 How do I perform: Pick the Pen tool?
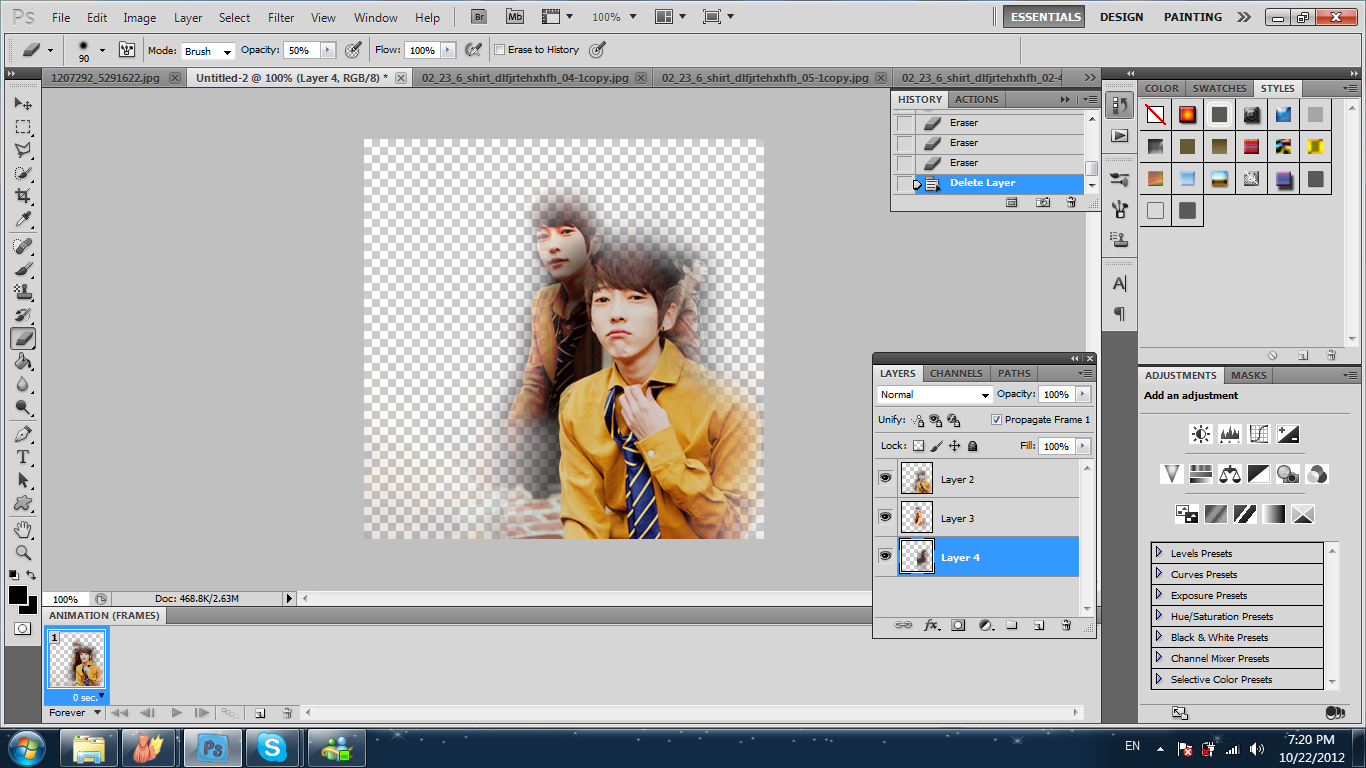click(23, 435)
